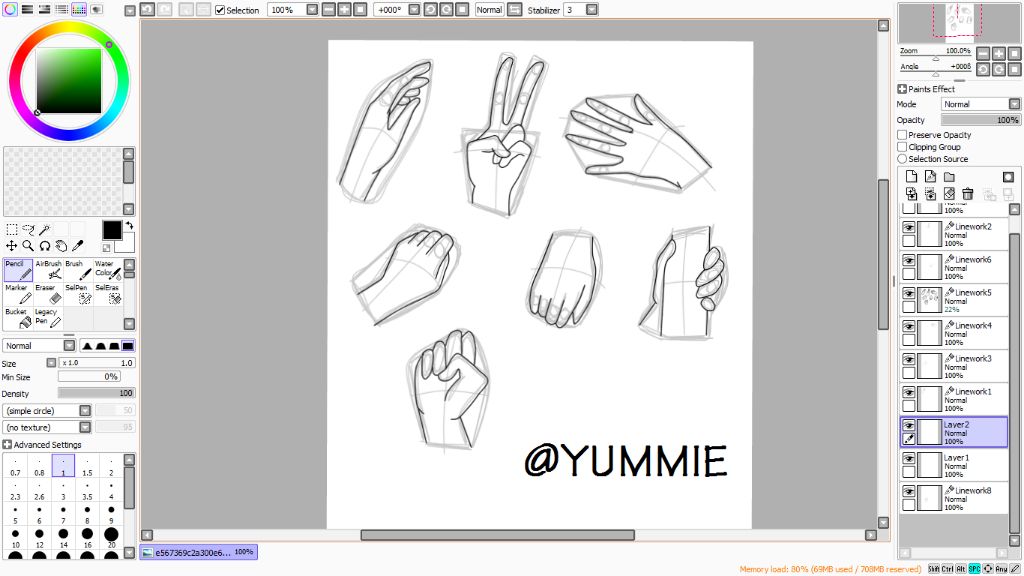The height and width of the screenshot is (576, 1024).
Task: Hide the Linework4 layer
Action: pyautogui.click(x=908, y=326)
